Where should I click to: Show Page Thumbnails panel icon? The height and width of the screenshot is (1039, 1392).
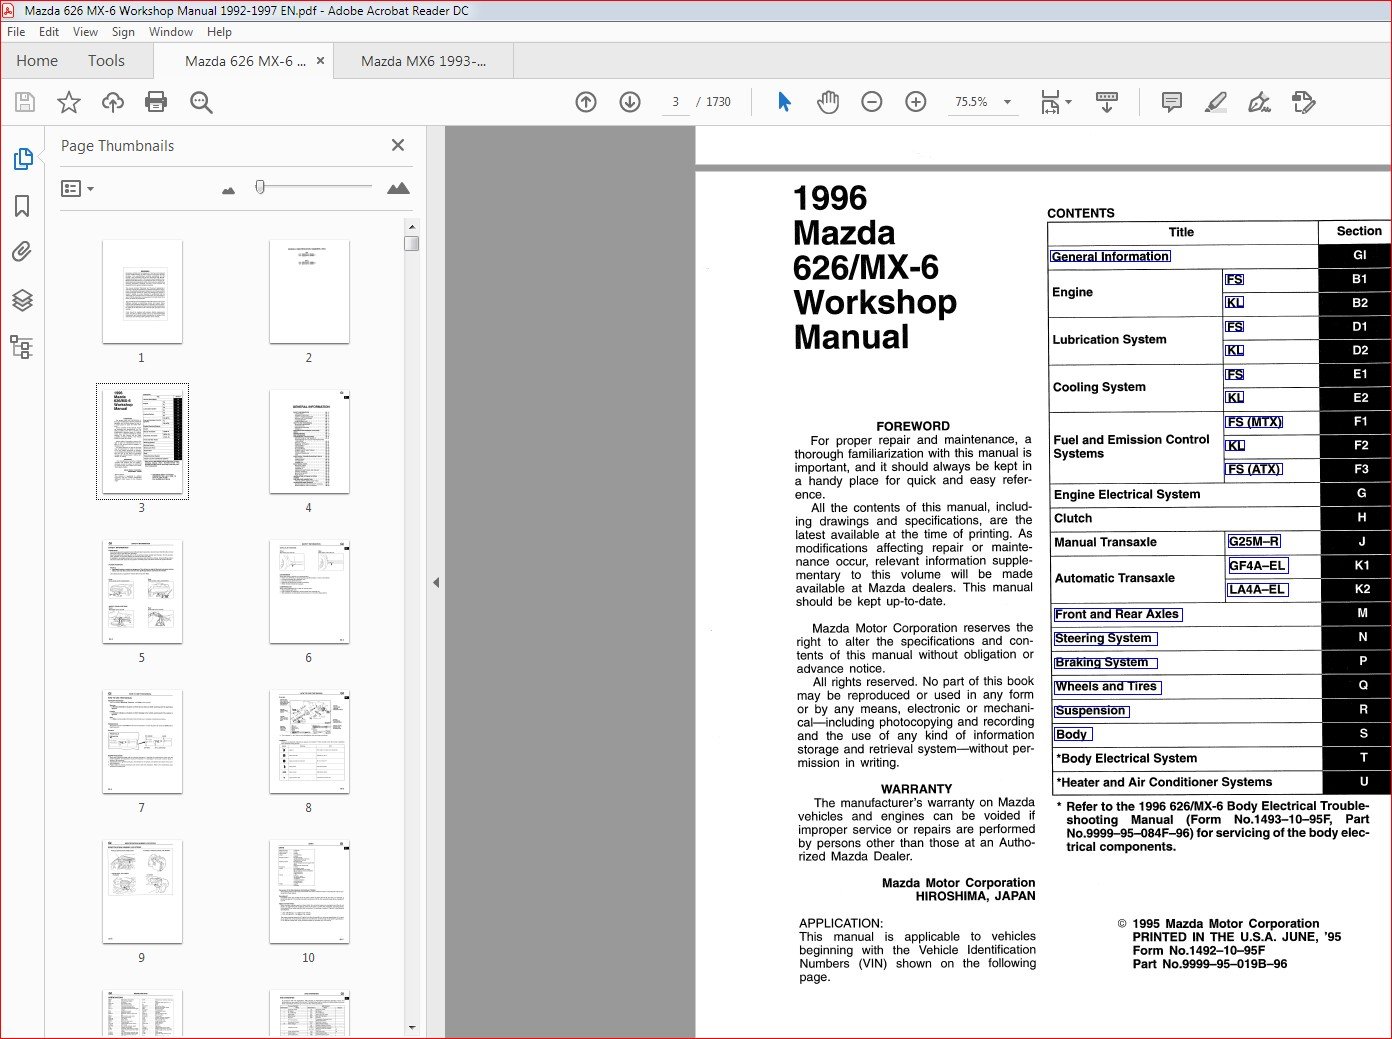(x=22, y=159)
